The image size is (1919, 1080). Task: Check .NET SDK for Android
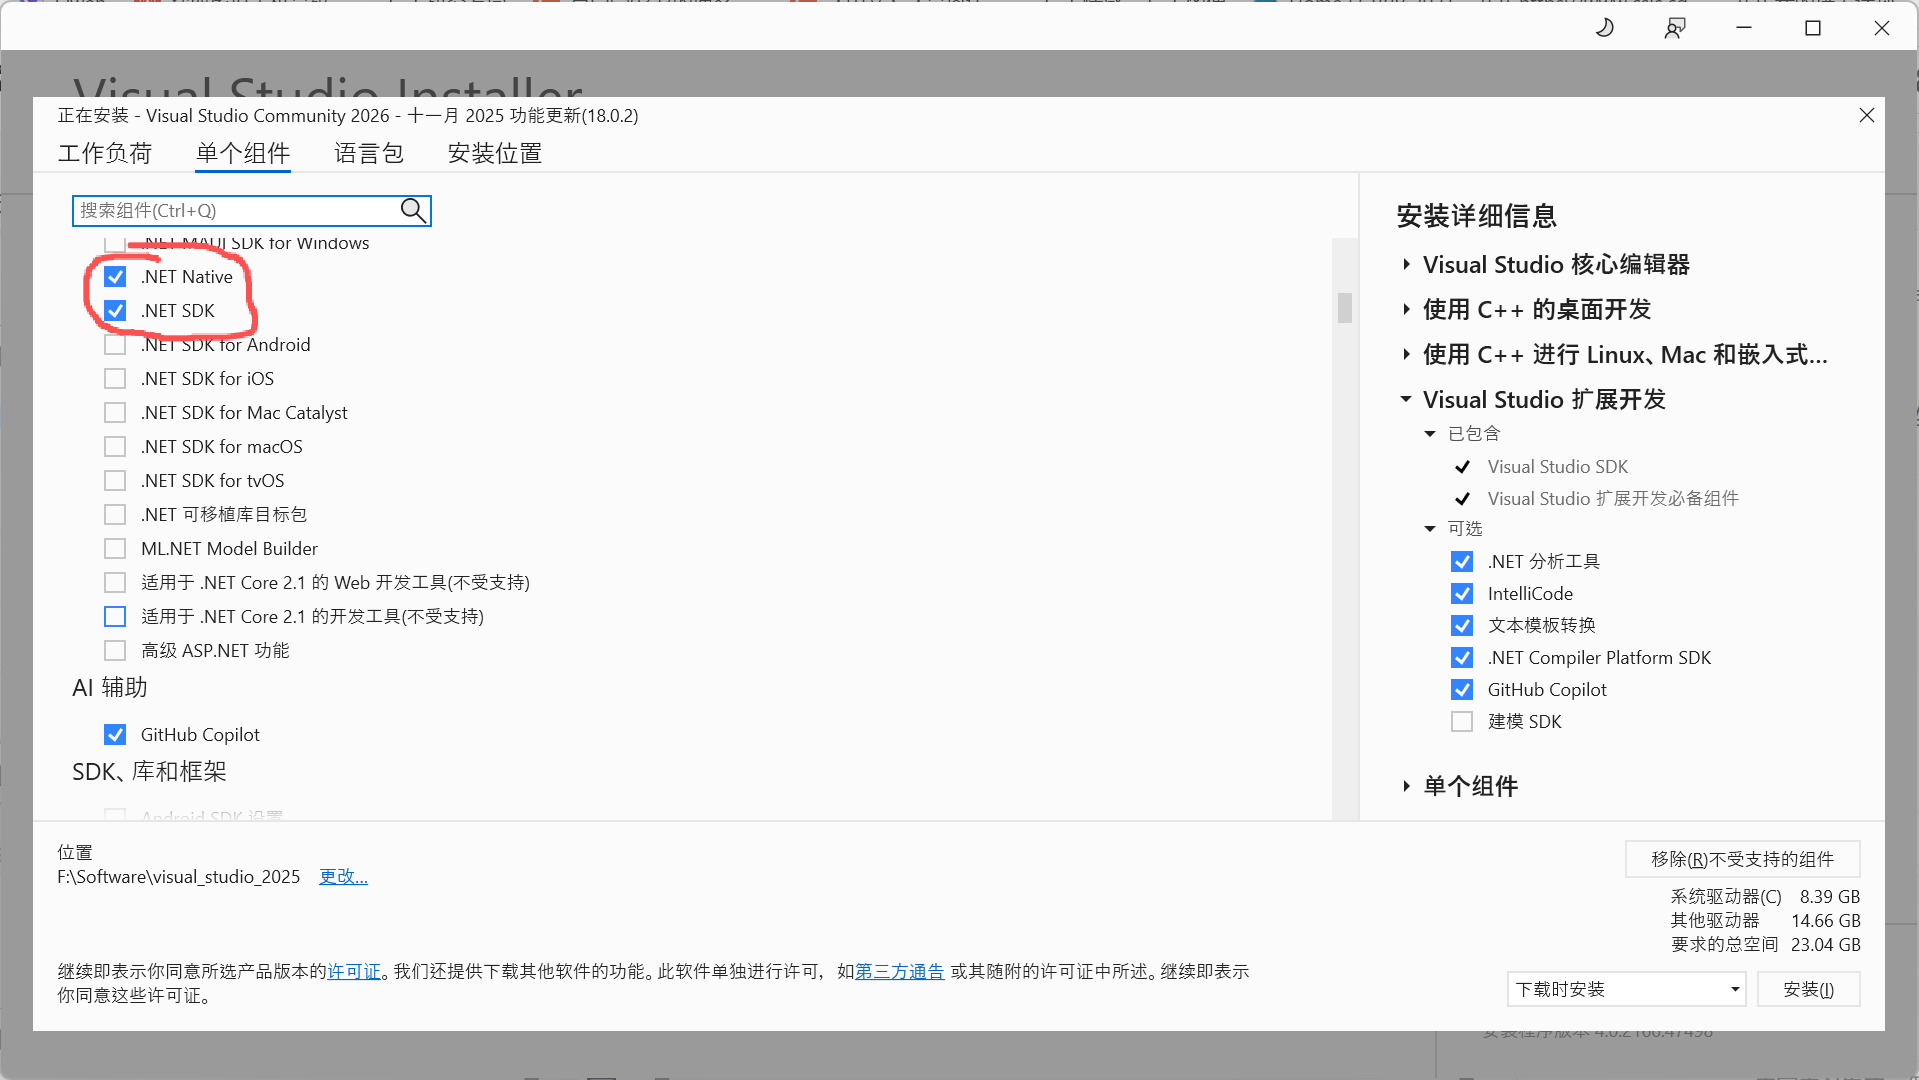click(x=115, y=345)
